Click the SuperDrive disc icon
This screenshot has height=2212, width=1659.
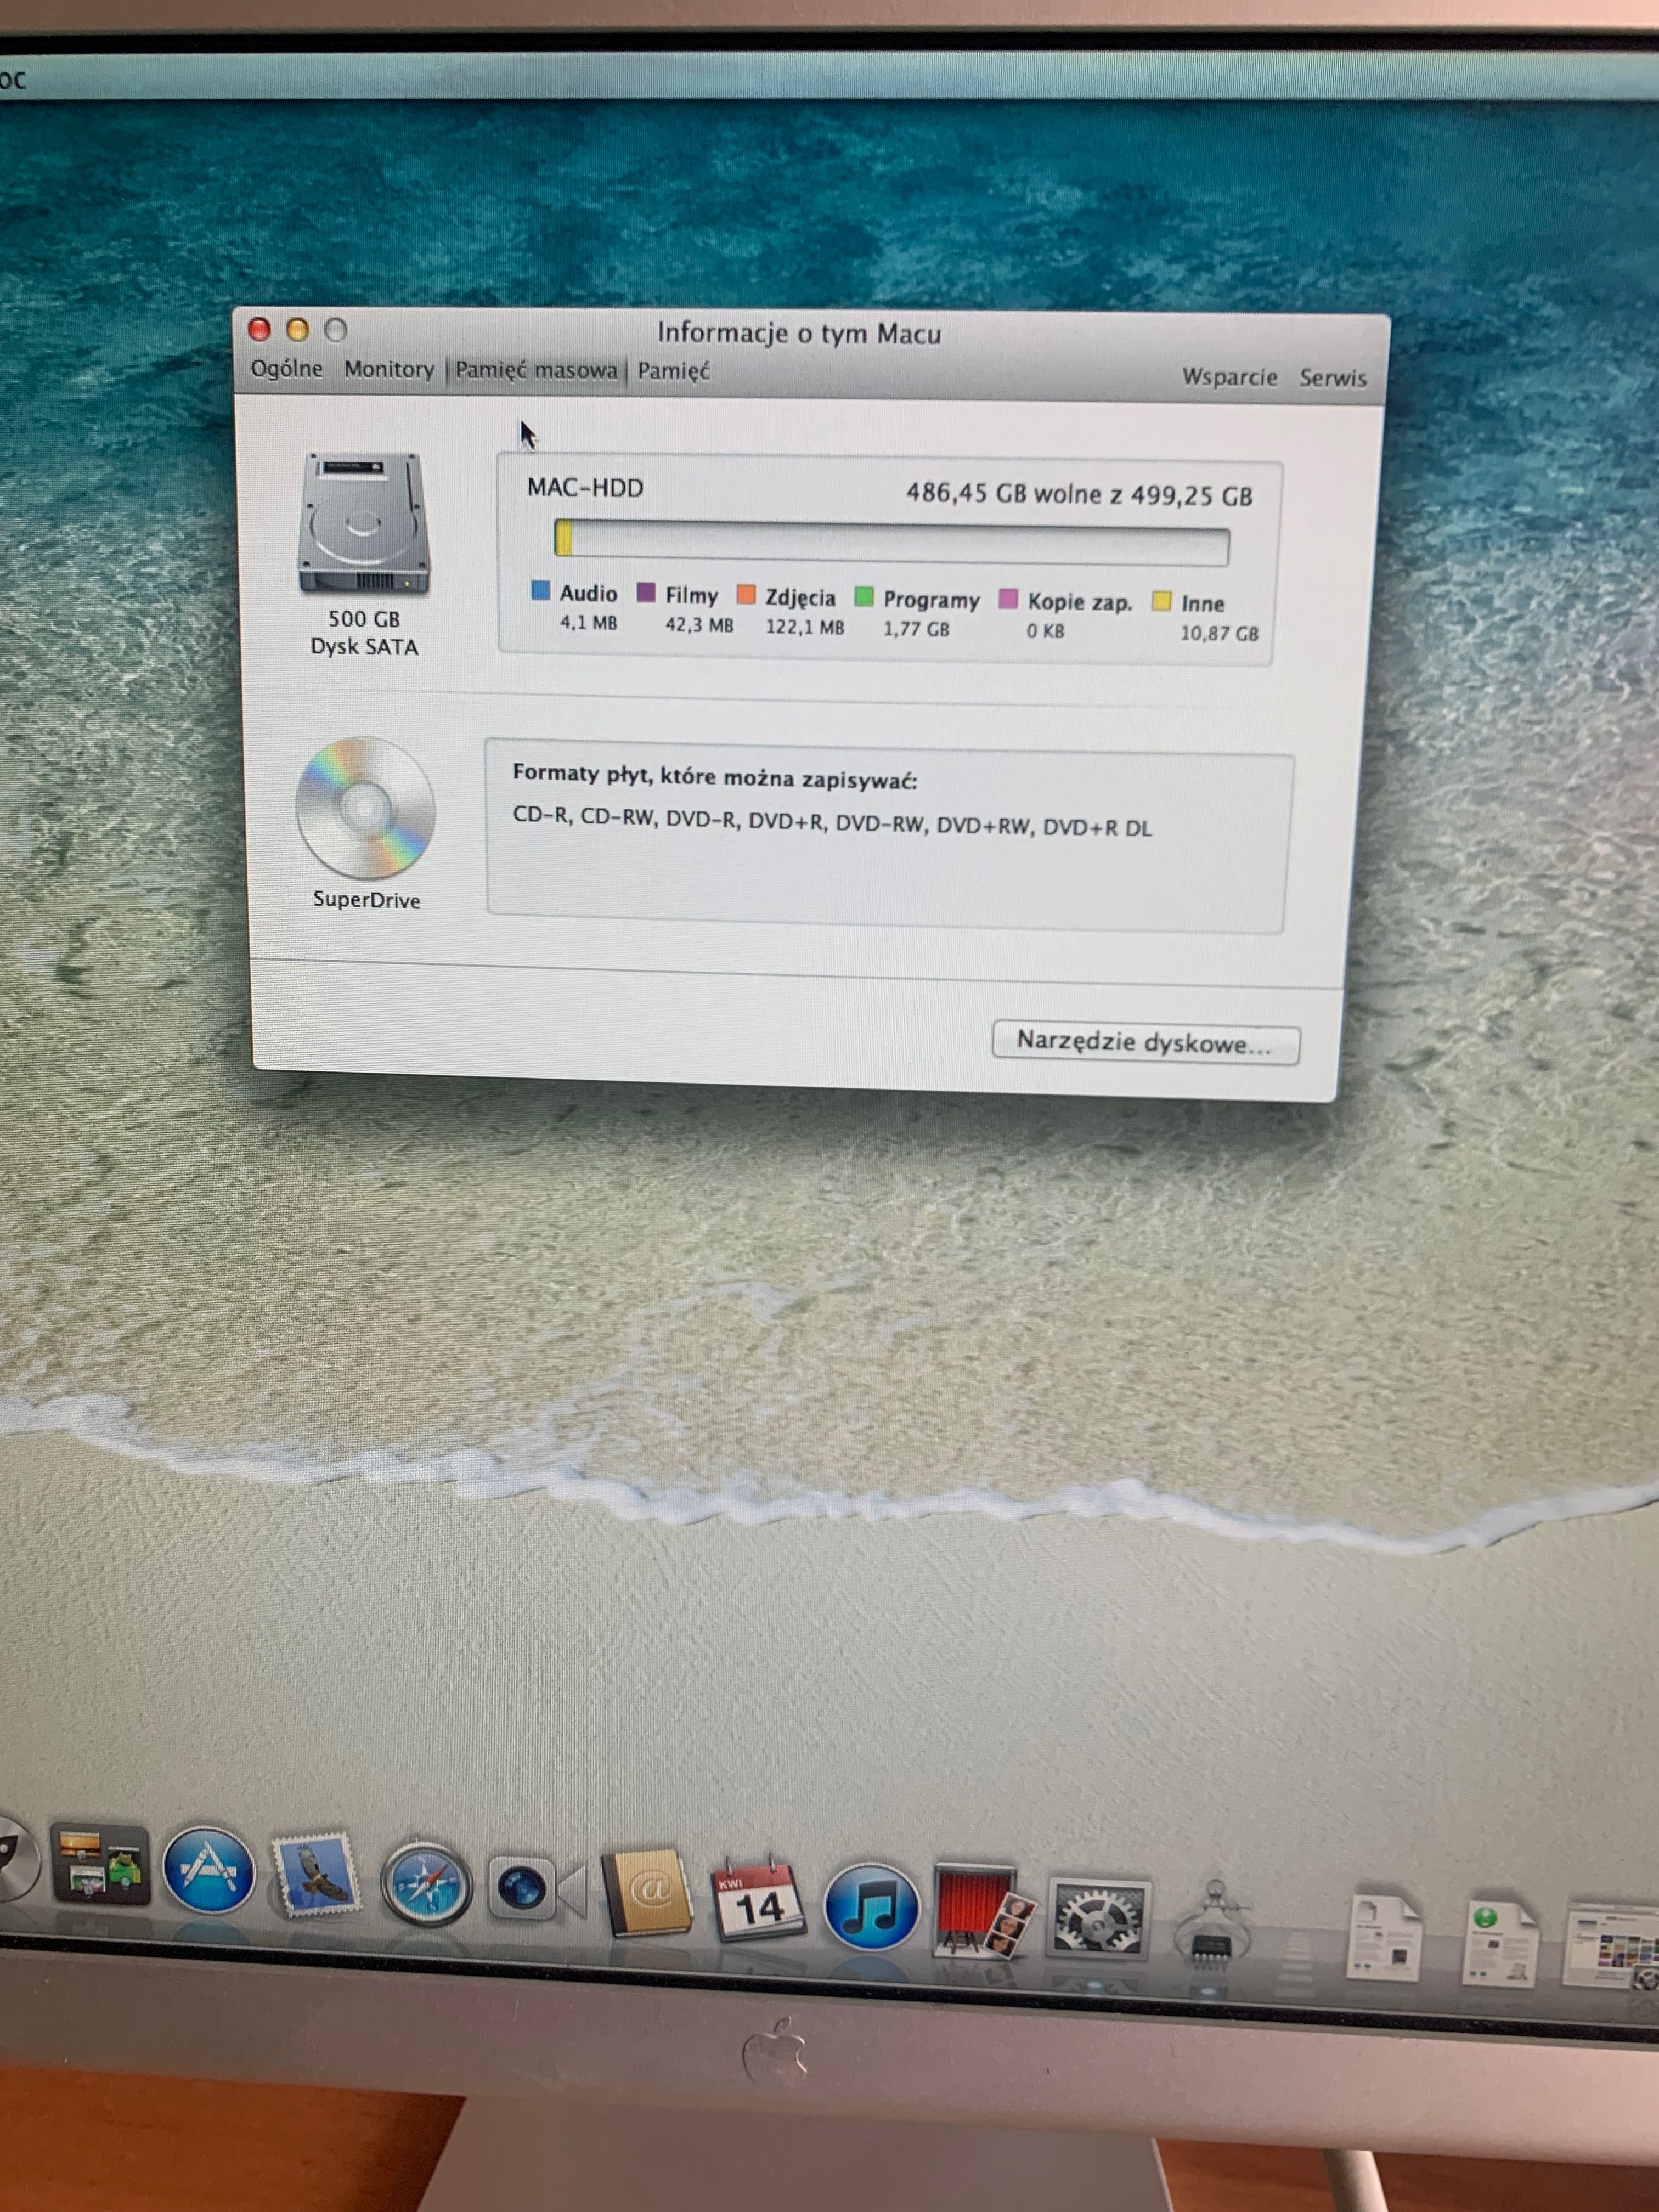point(365,808)
